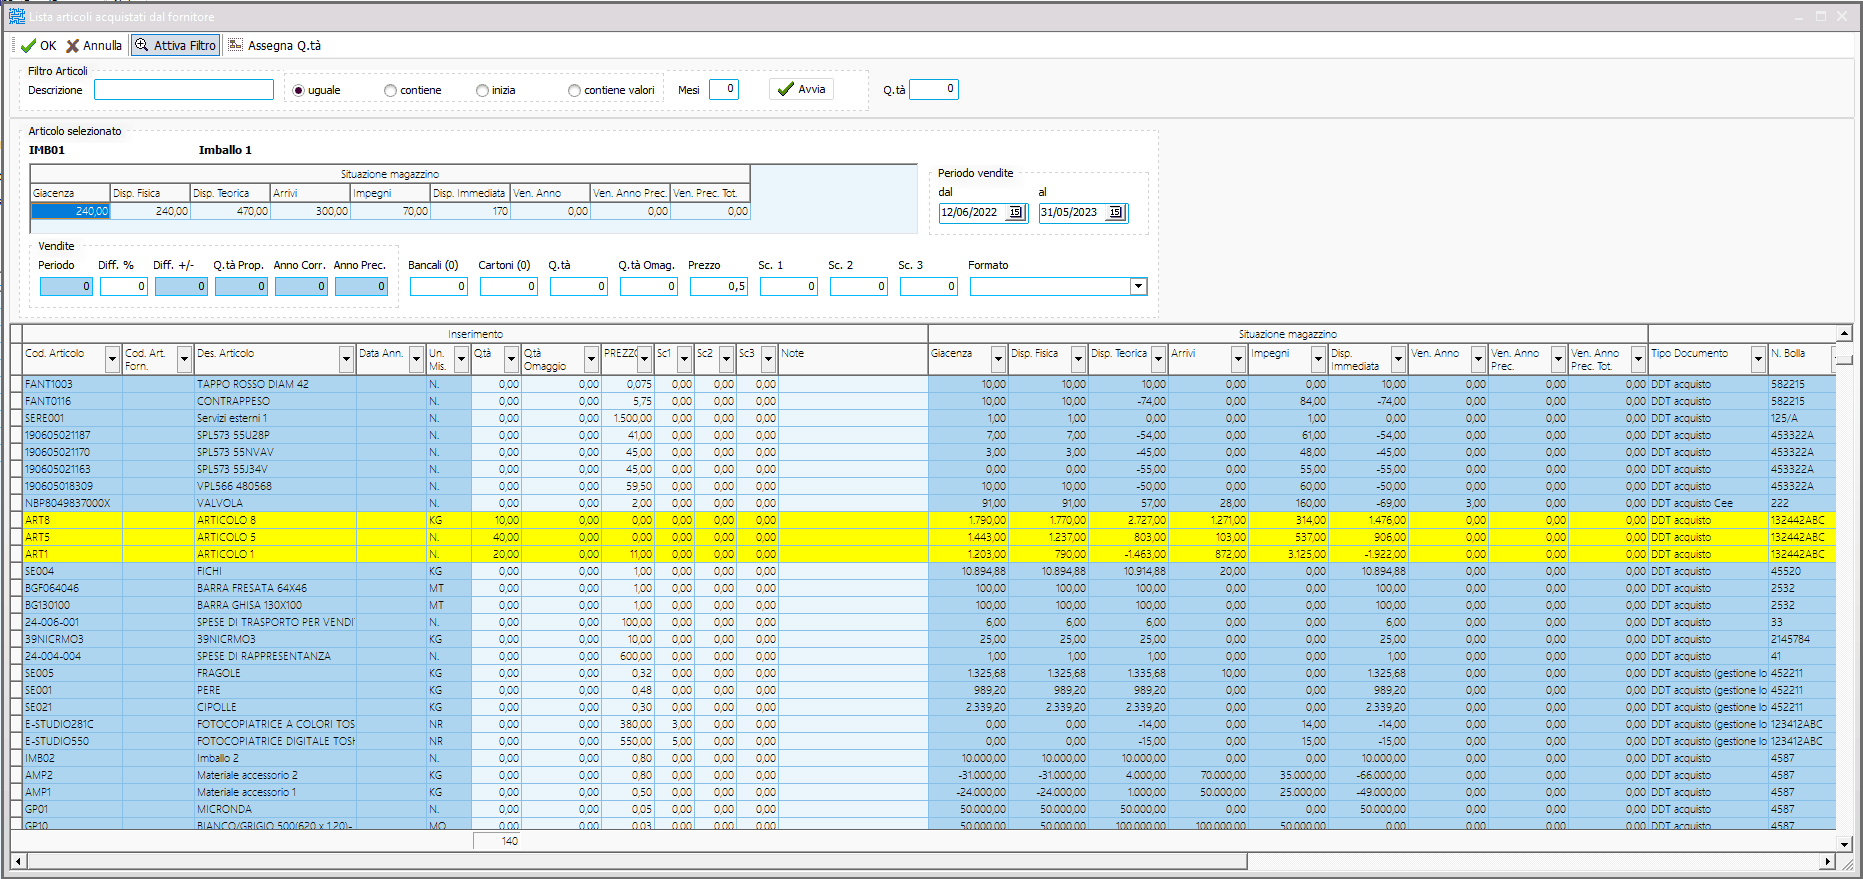Screen dimensions: 1863x879
Task: Click the Sc. 1 input field
Action: click(x=789, y=287)
